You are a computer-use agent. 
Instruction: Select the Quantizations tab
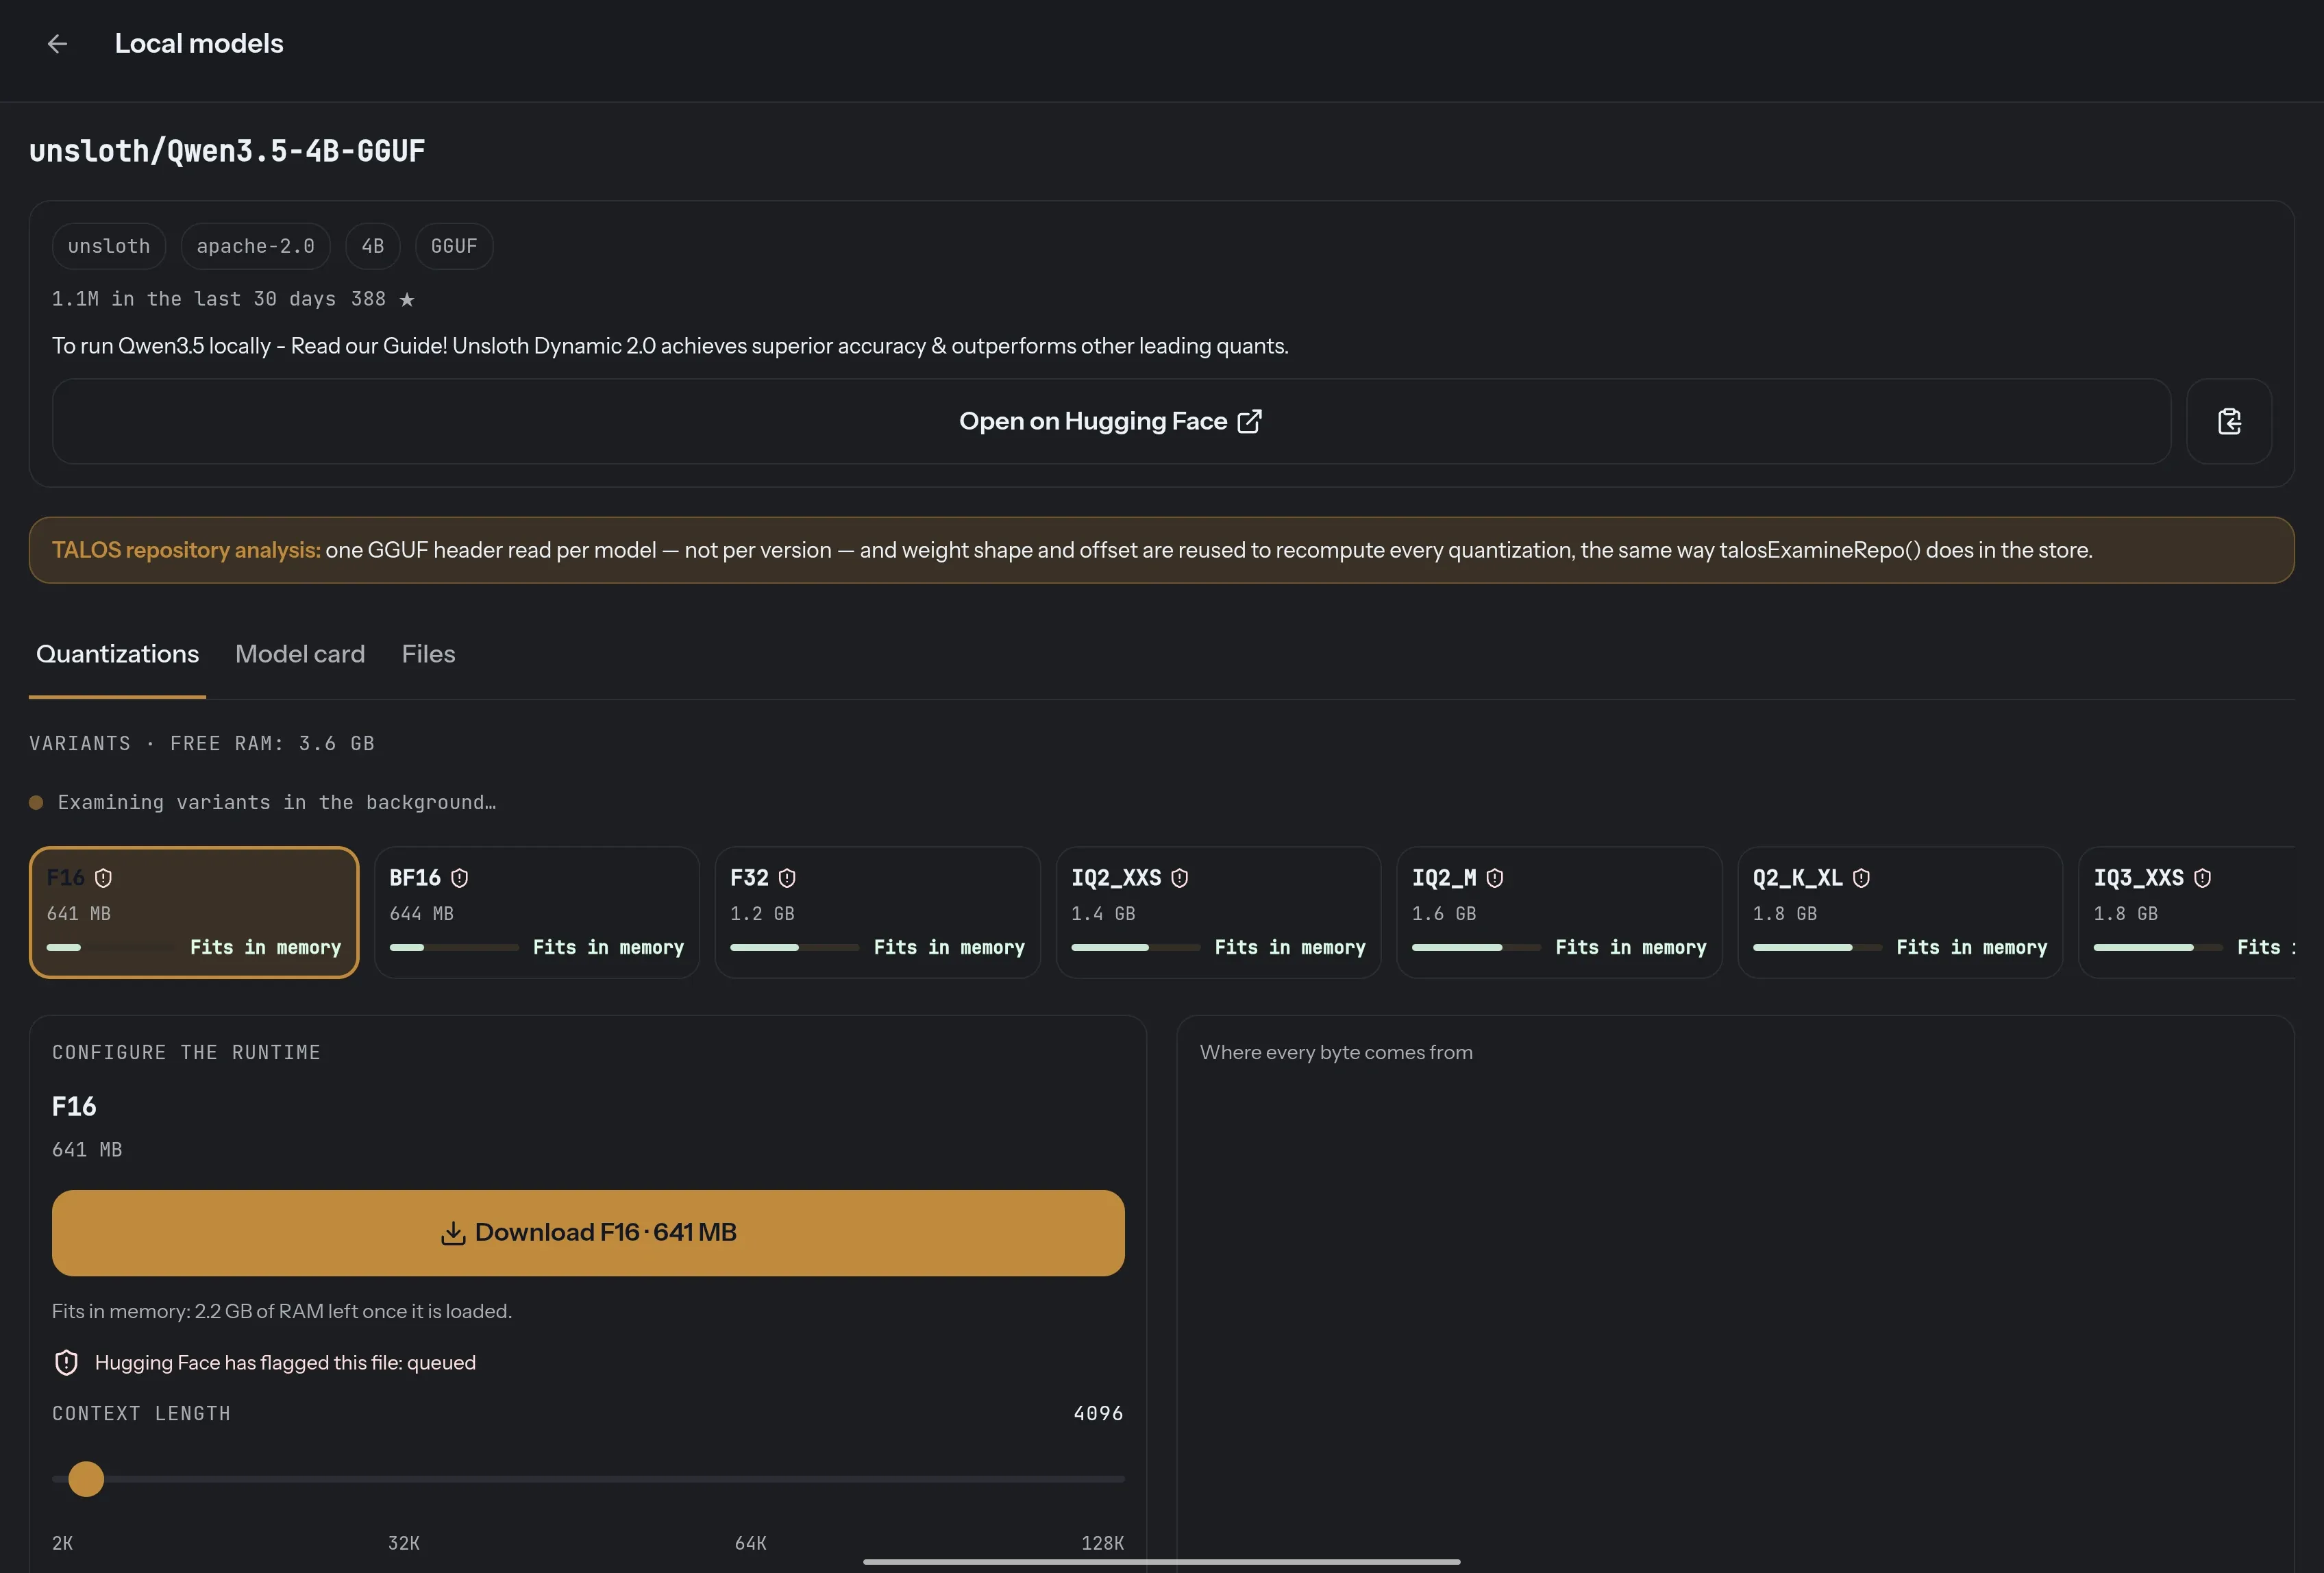click(117, 654)
